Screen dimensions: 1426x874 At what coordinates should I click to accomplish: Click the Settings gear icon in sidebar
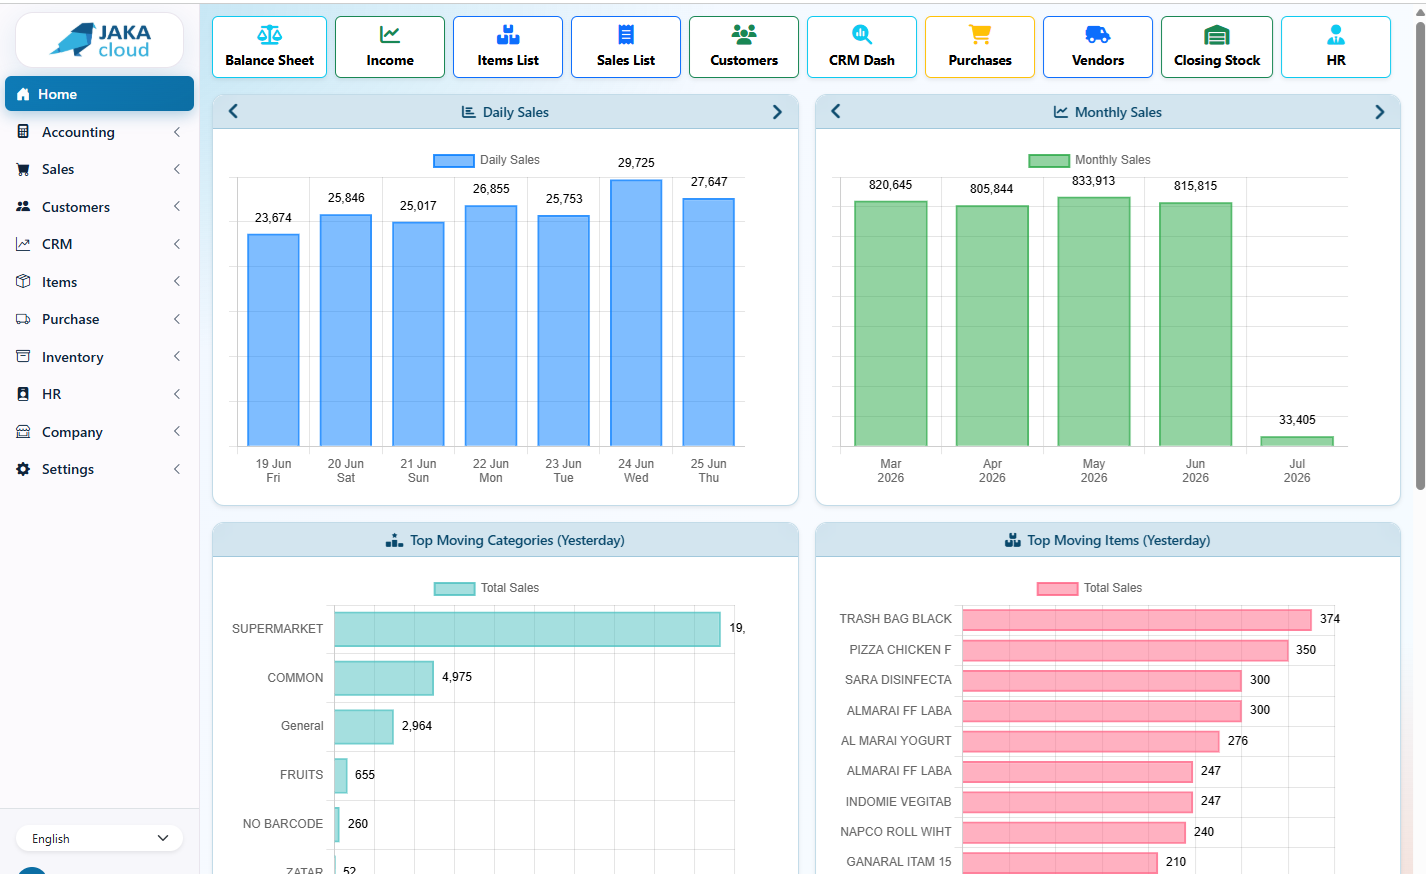pos(23,469)
